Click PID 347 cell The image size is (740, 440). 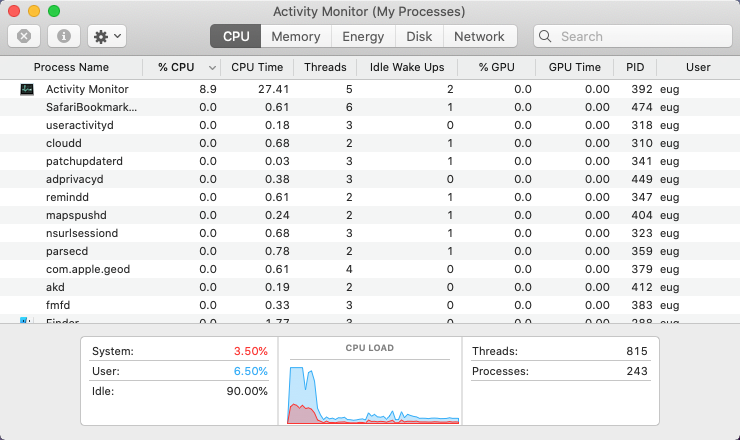click(x=642, y=197)
